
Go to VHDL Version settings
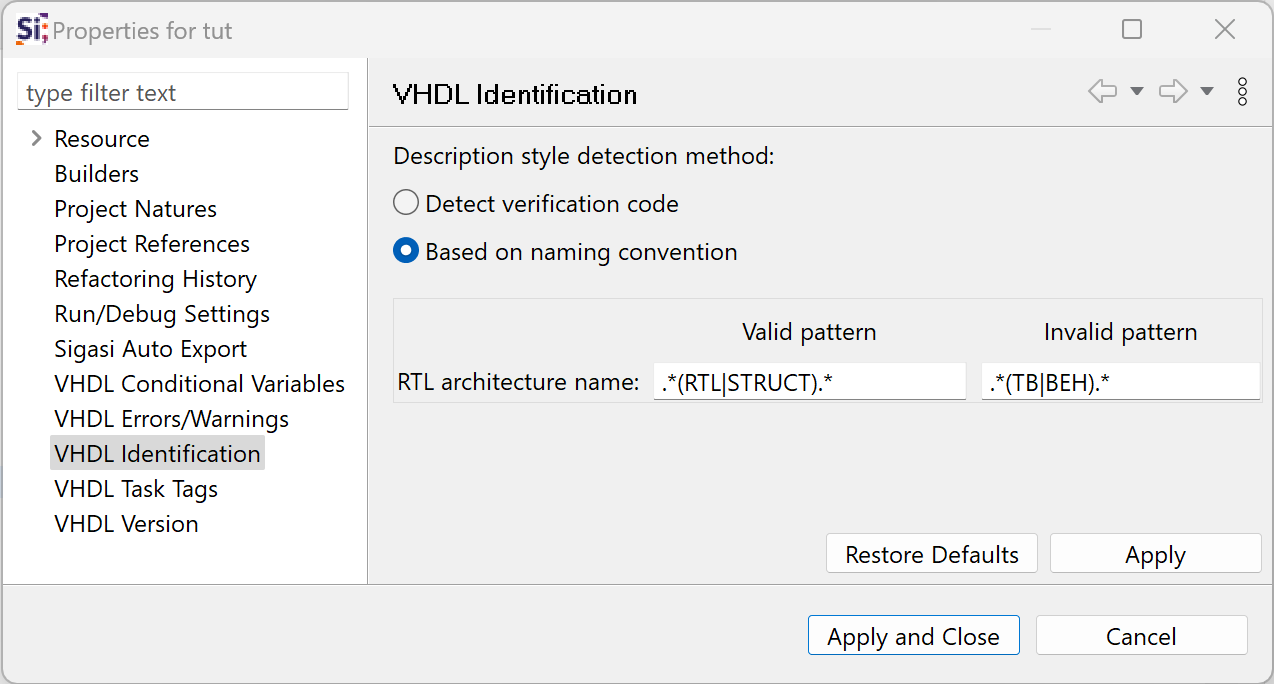pos(126,524)
